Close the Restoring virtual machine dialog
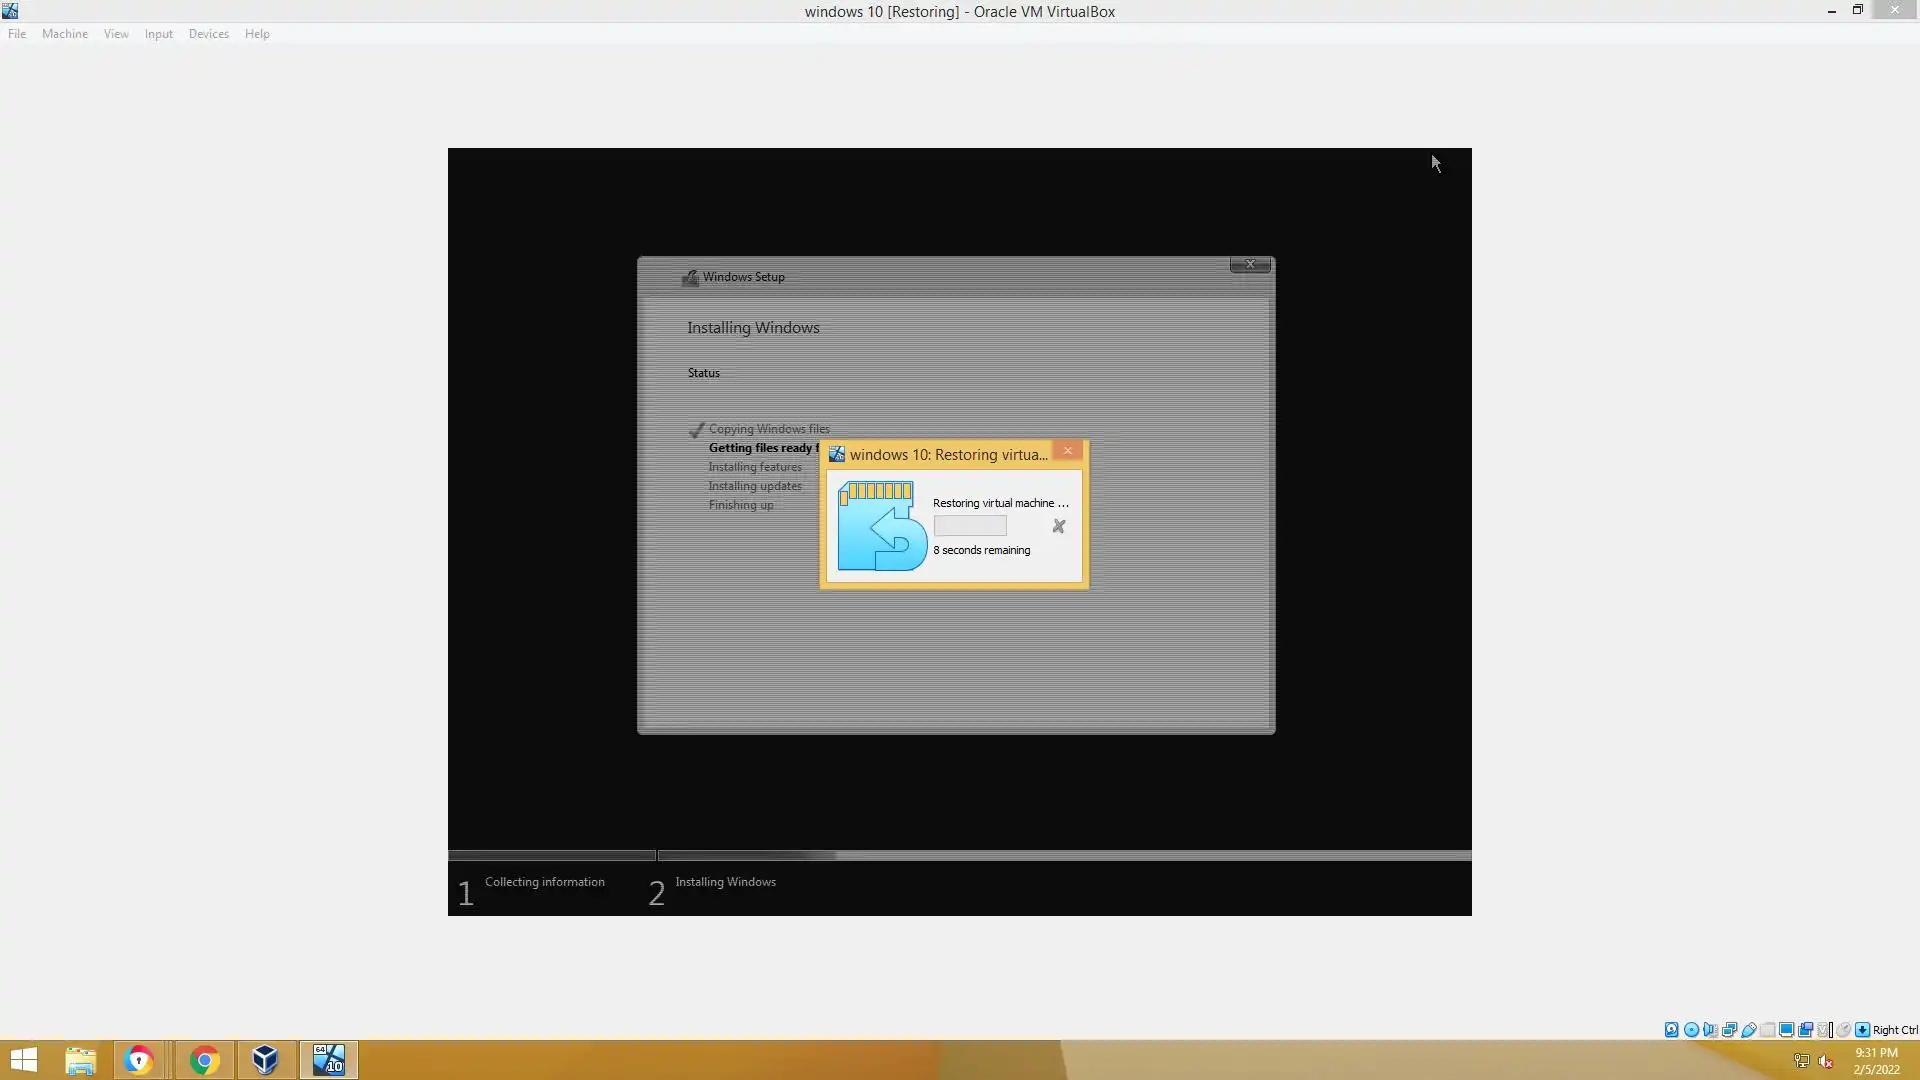The width and height of the screenshot is (1920, 1080). 1067,451
